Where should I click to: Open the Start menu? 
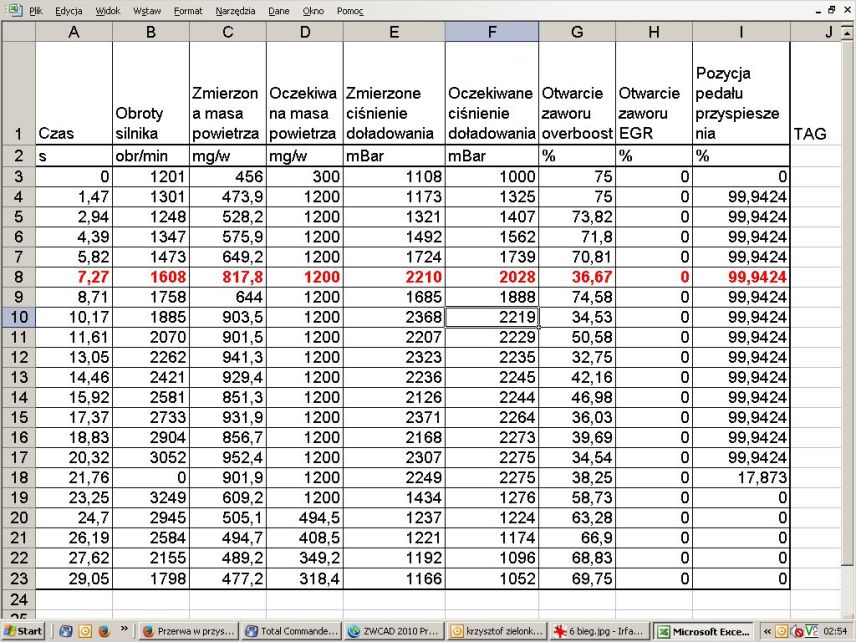(22, 631)
